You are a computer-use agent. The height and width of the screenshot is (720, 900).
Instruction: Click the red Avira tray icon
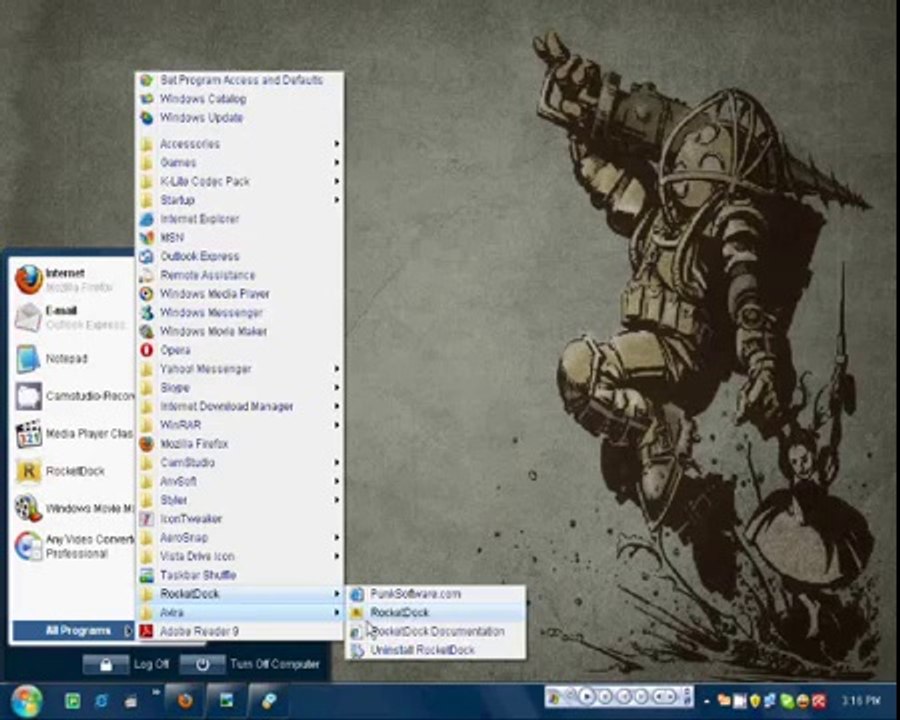click(818, 701)
